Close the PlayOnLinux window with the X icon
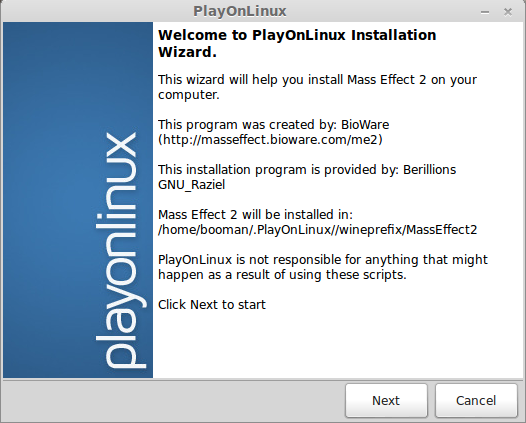This screenshot has width=526, height=423. pos(508,12)
